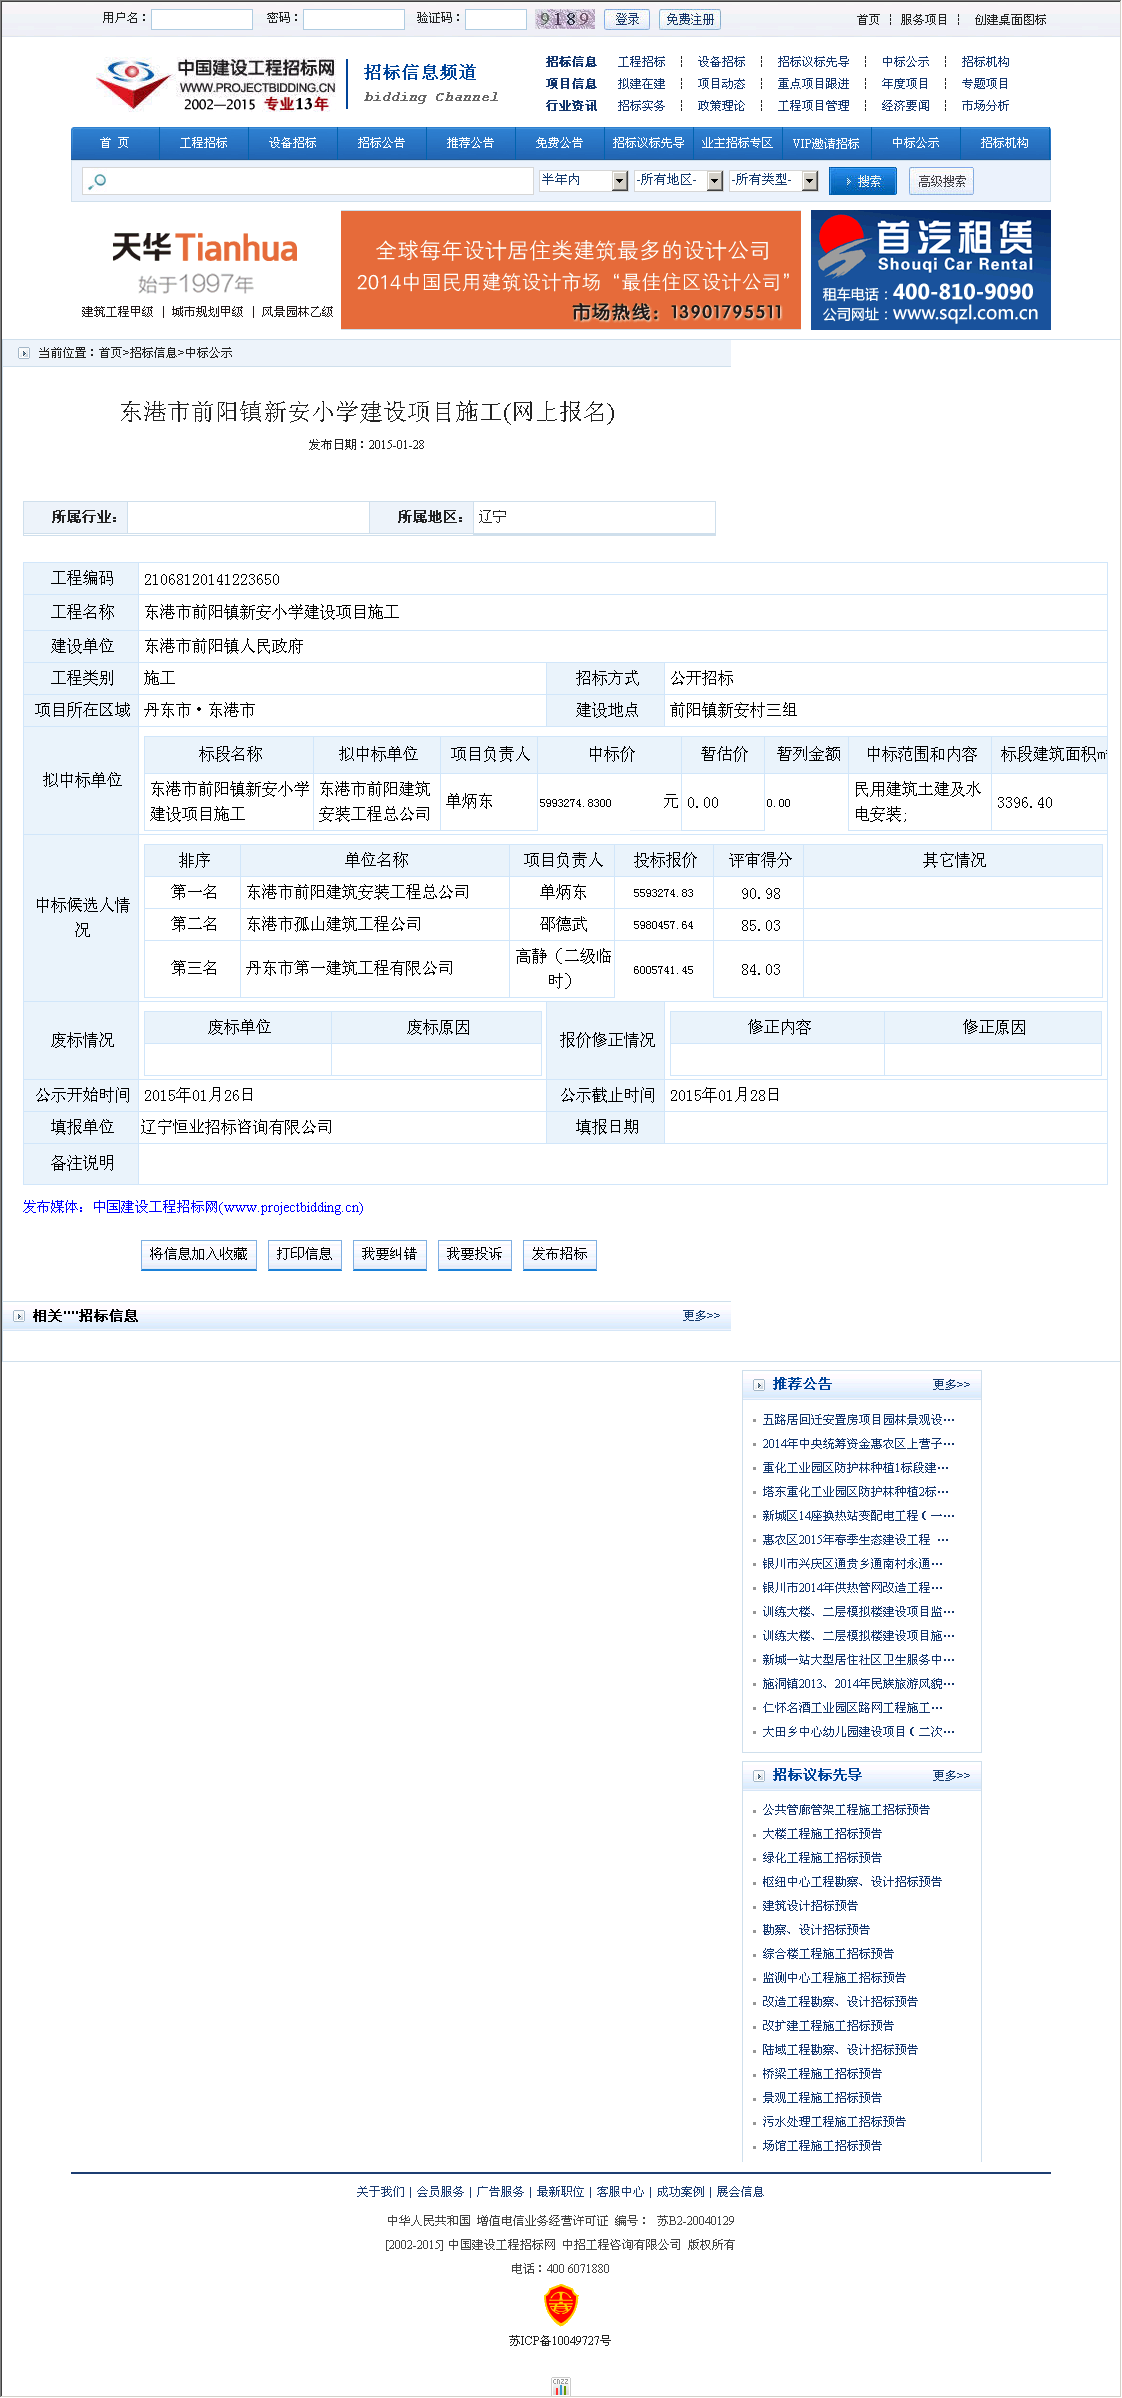Click the 高级搜索 advanced search button
Screen dimensions: 1122x2398
942,181
